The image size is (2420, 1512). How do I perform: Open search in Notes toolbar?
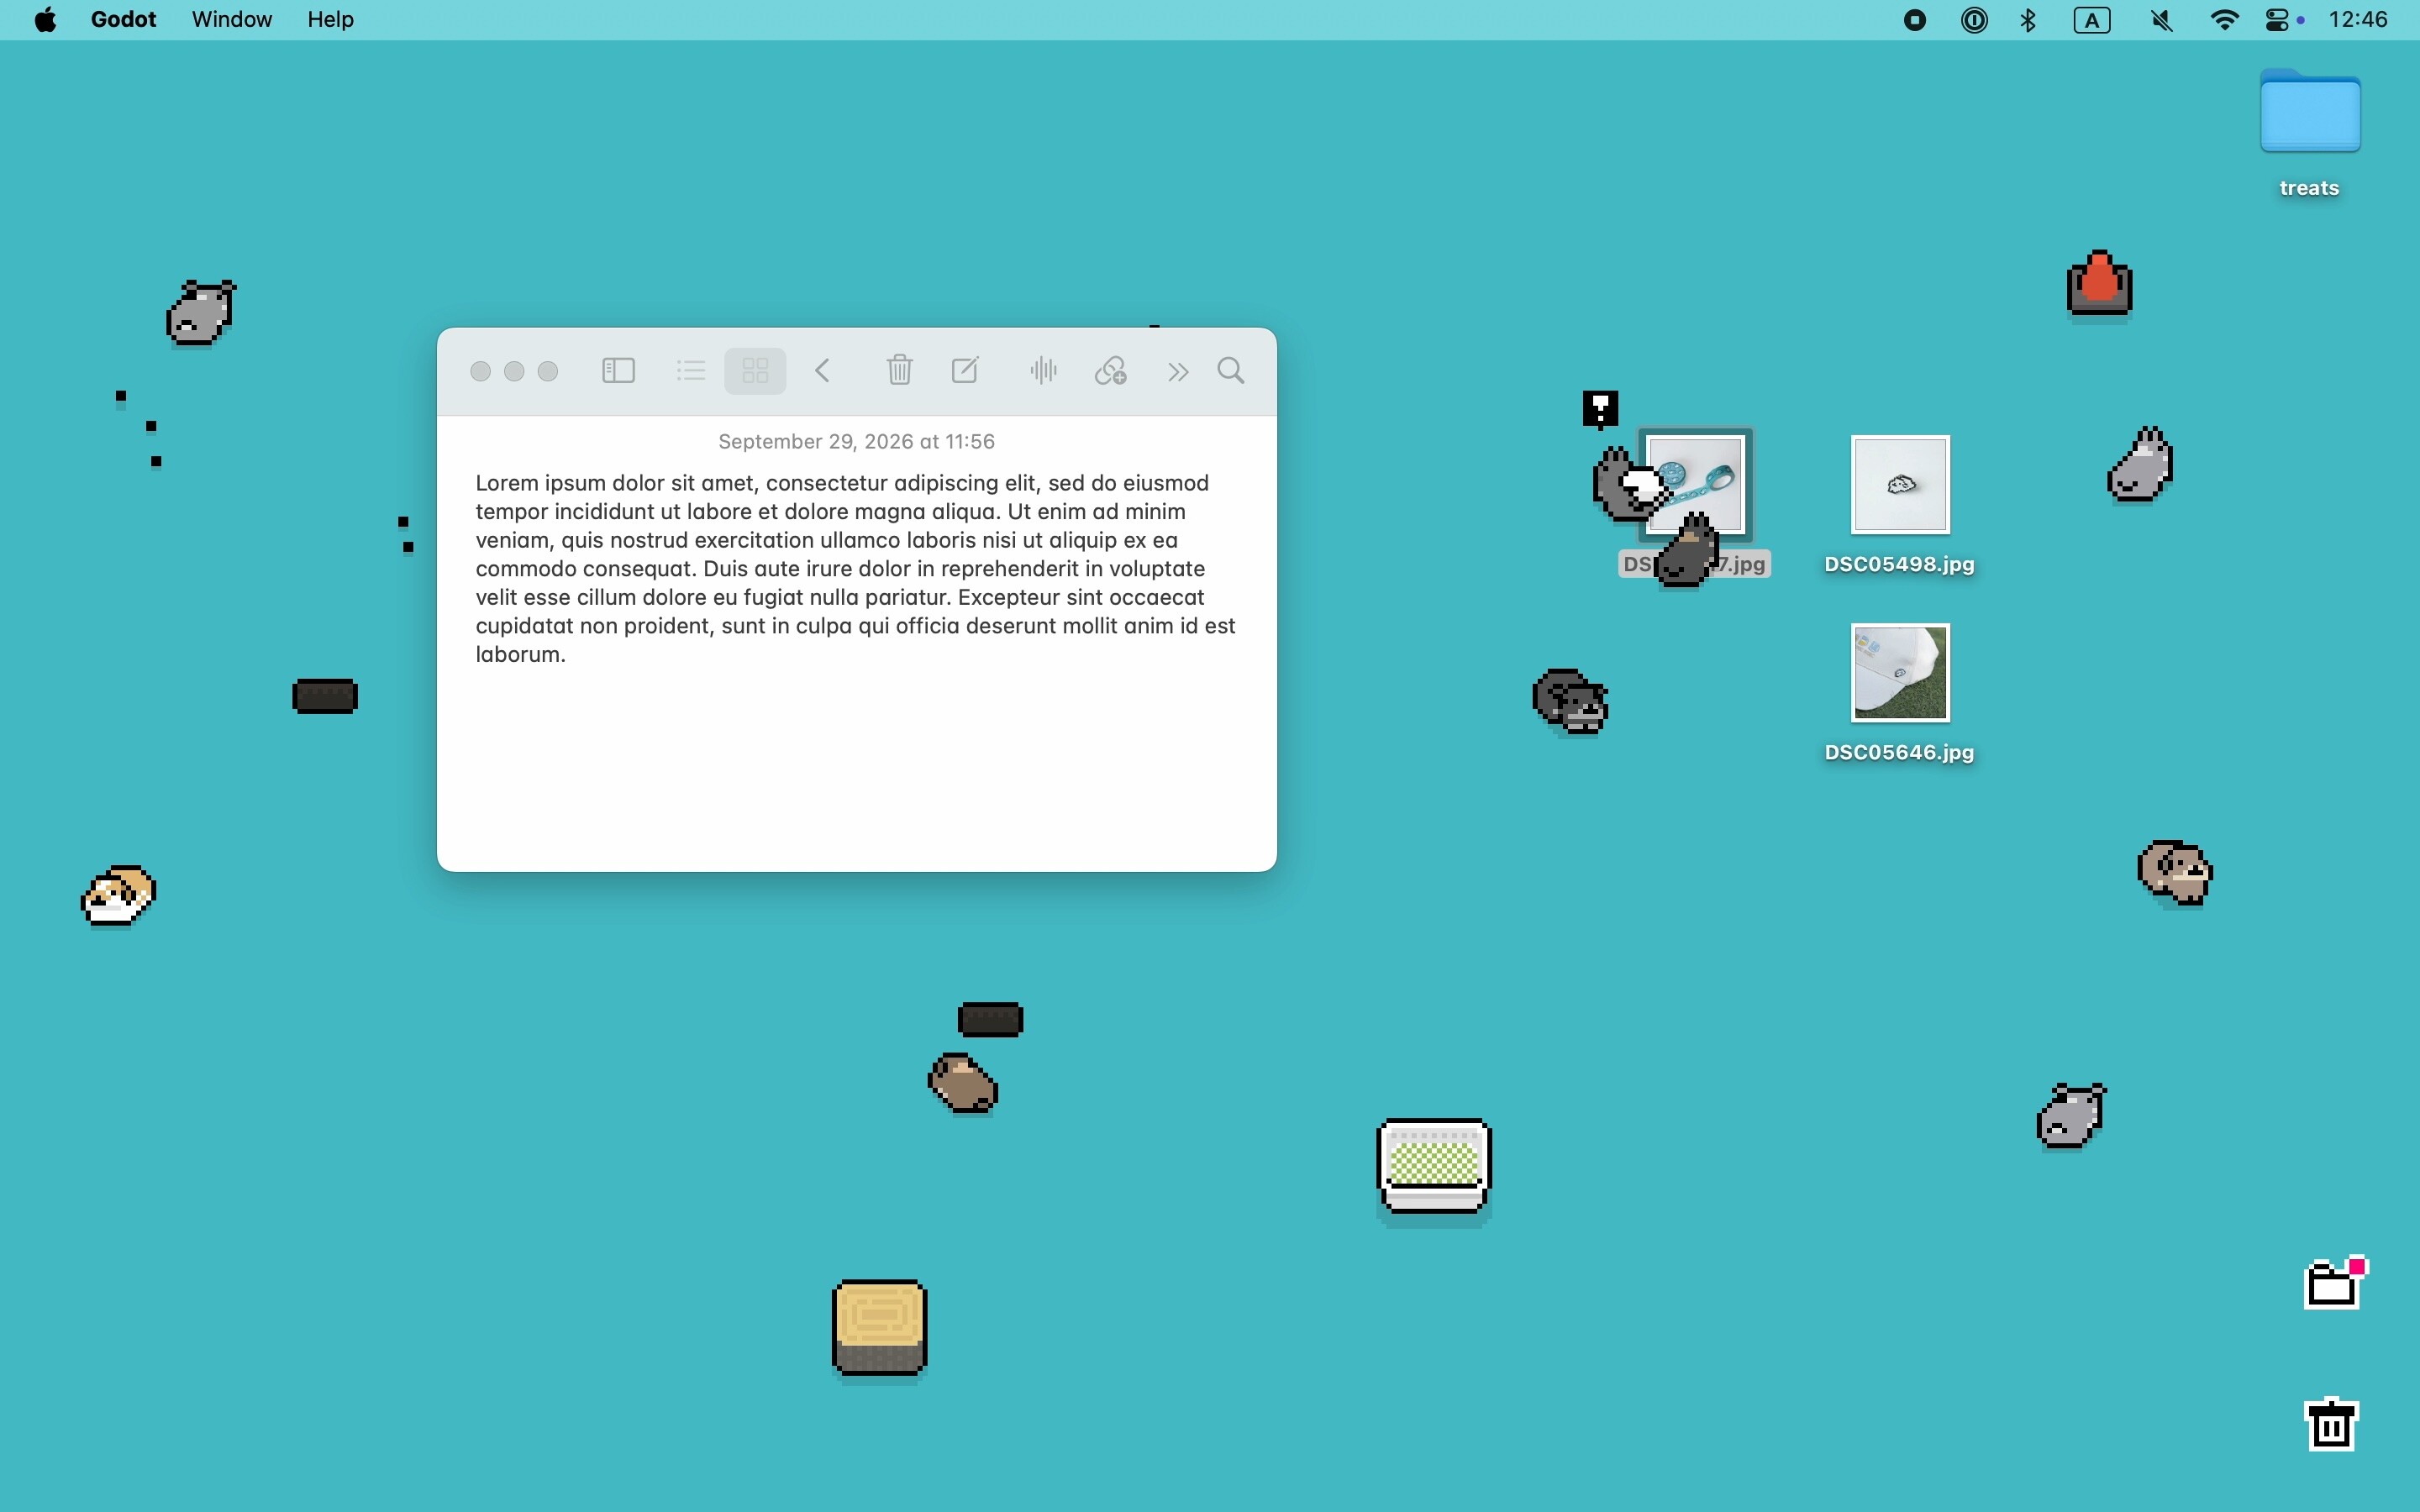(x=1231, y=371)
